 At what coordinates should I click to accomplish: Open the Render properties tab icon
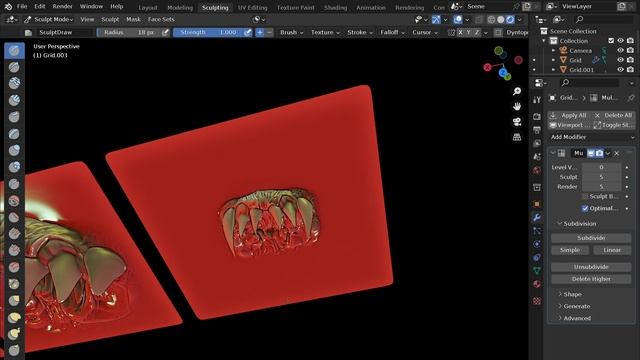(537, 116)
